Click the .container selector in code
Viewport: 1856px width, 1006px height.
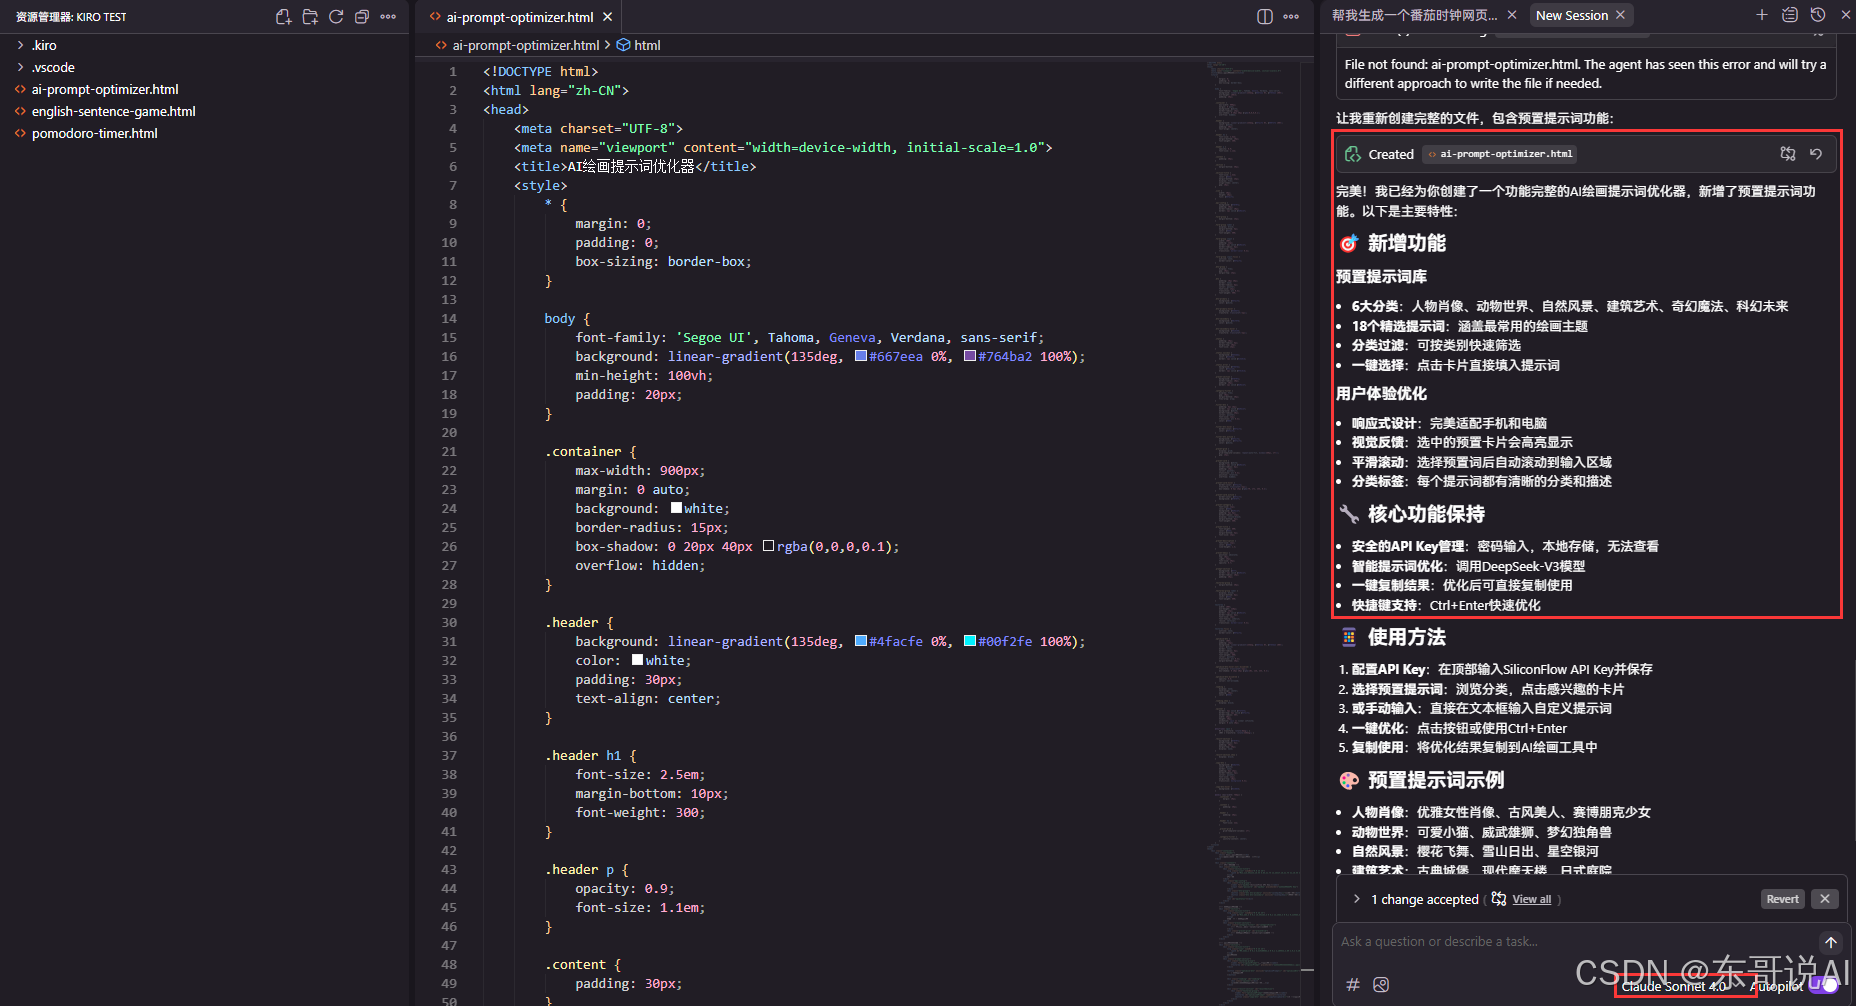[583, 451]
